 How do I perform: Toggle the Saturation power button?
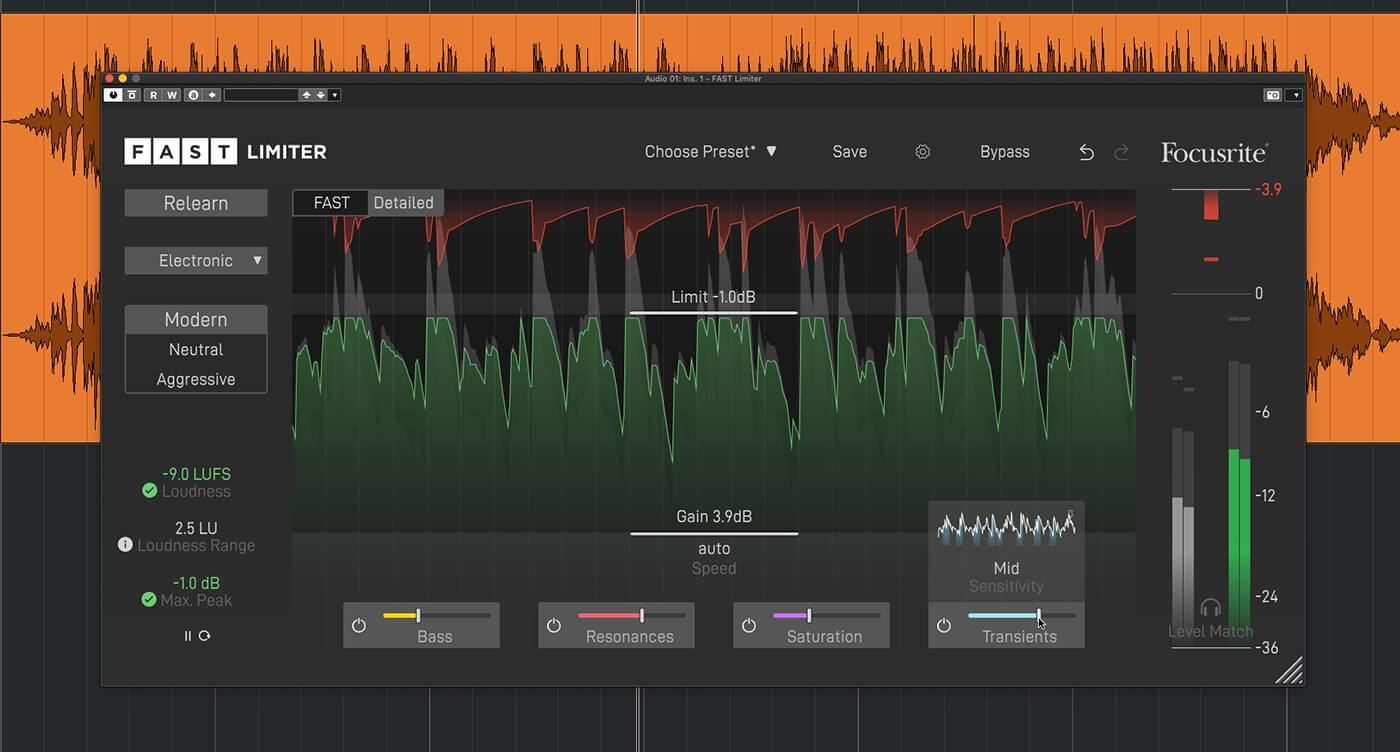pyautogui.click(x=749, y=626)
